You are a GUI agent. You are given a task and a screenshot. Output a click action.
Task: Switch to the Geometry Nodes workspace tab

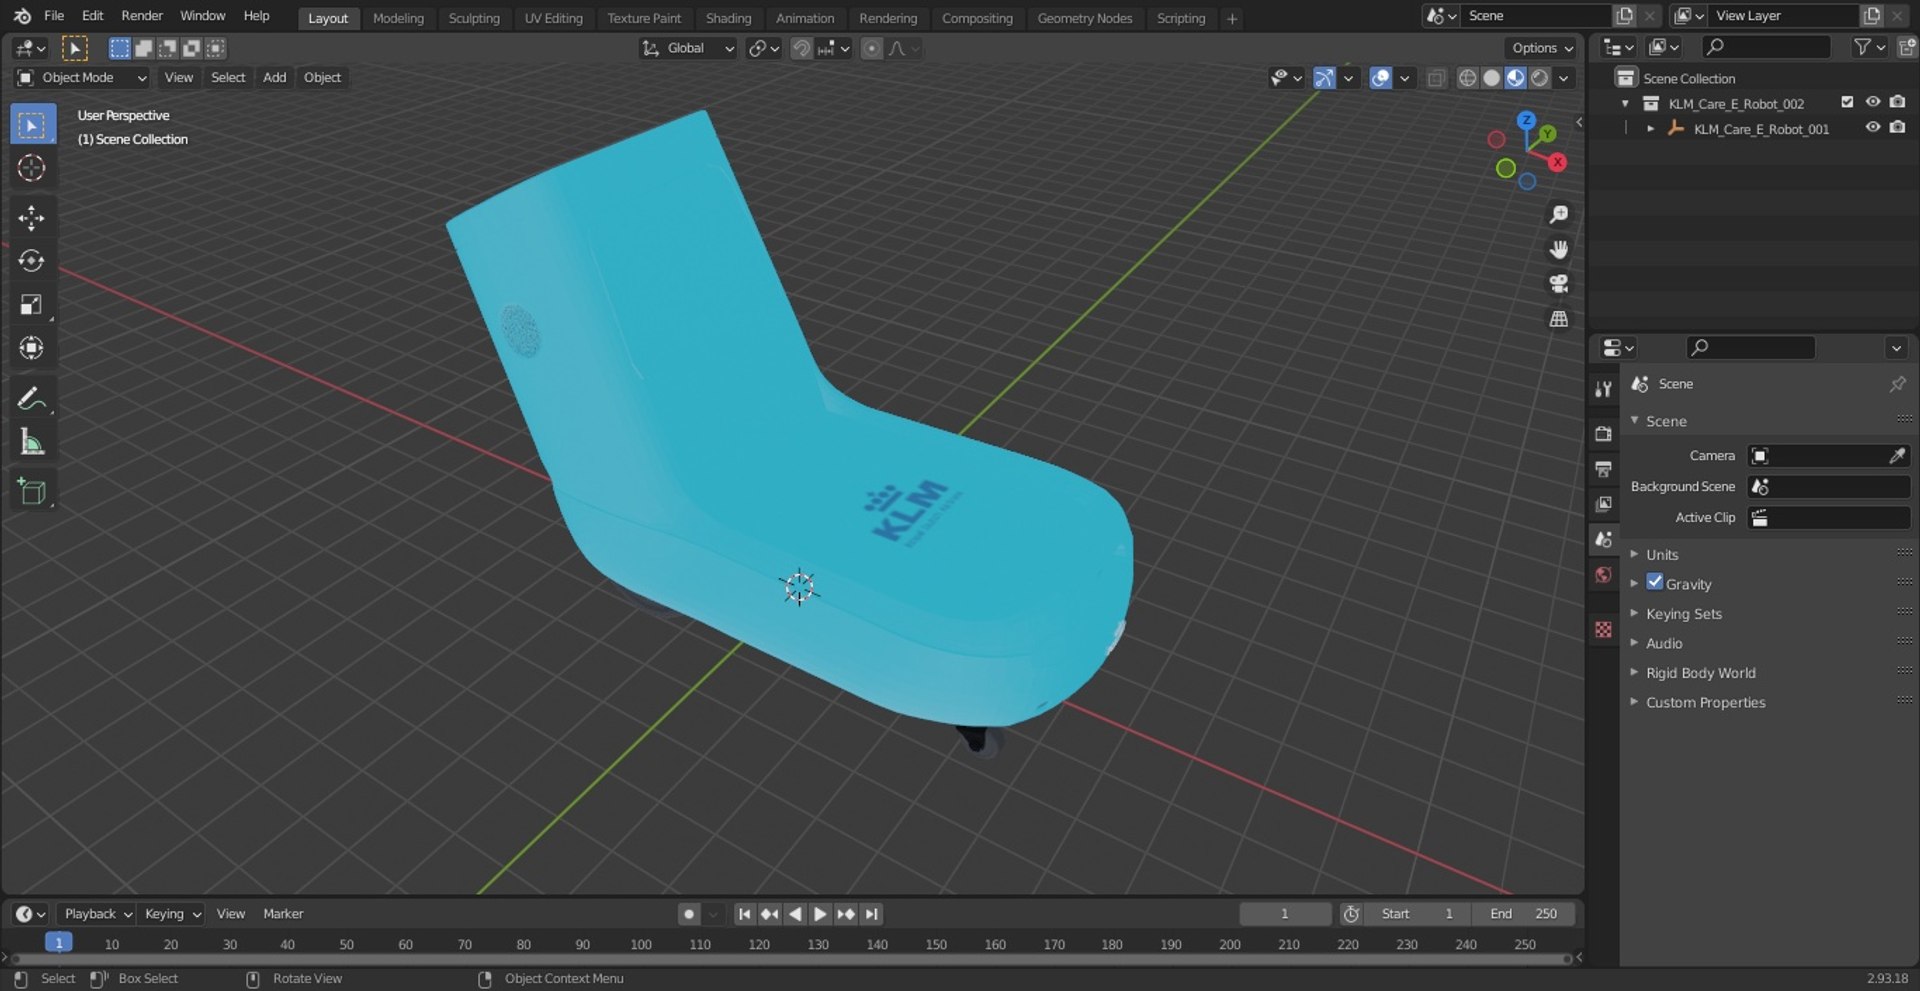tap(1085, 18)
